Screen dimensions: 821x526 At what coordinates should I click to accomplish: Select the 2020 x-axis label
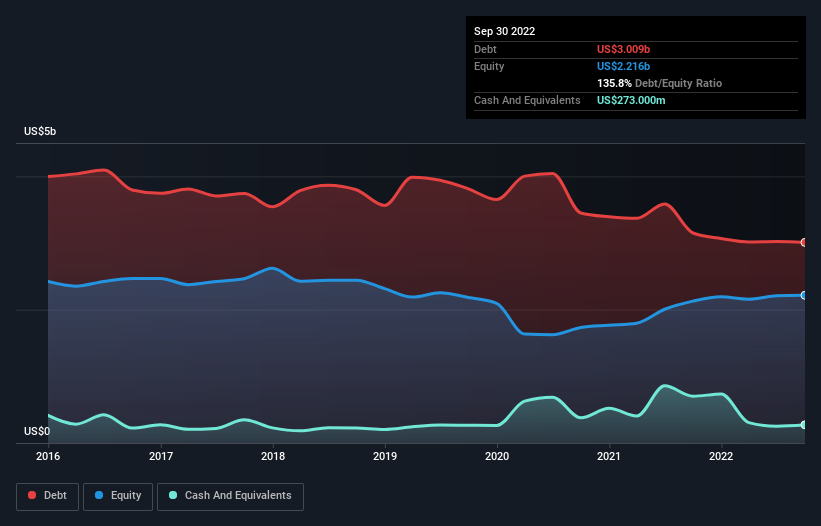497,456
